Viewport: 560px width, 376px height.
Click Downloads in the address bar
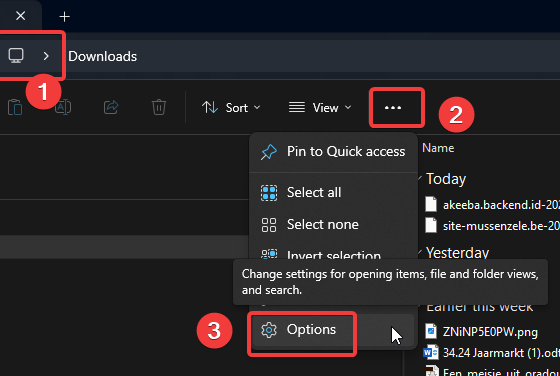tap(102, 56)
